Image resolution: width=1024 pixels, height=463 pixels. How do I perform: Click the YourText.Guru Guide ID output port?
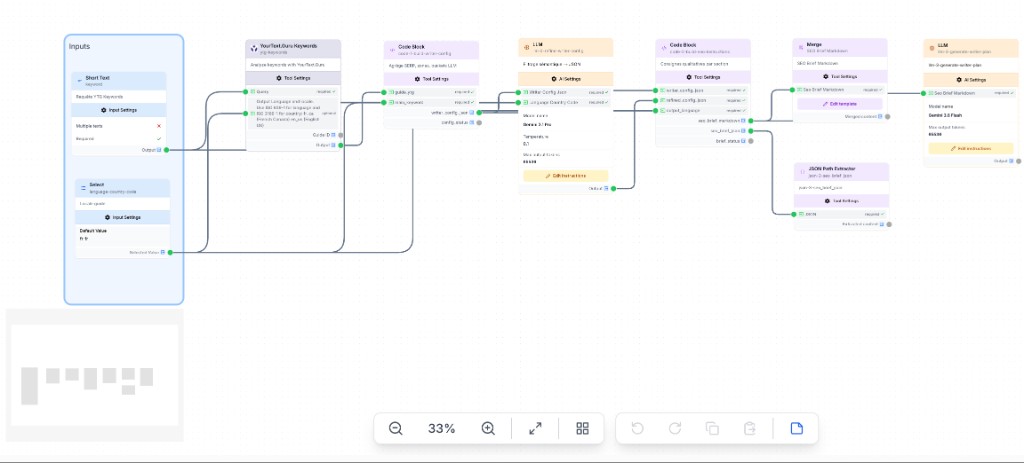tap(341, 135)
